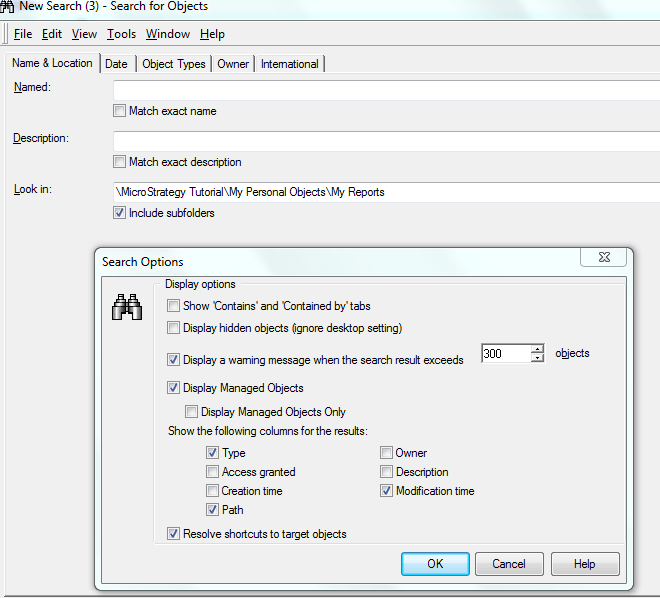Switch to the Date tab
Screen dimensions: 660x598
coord(117,64)
